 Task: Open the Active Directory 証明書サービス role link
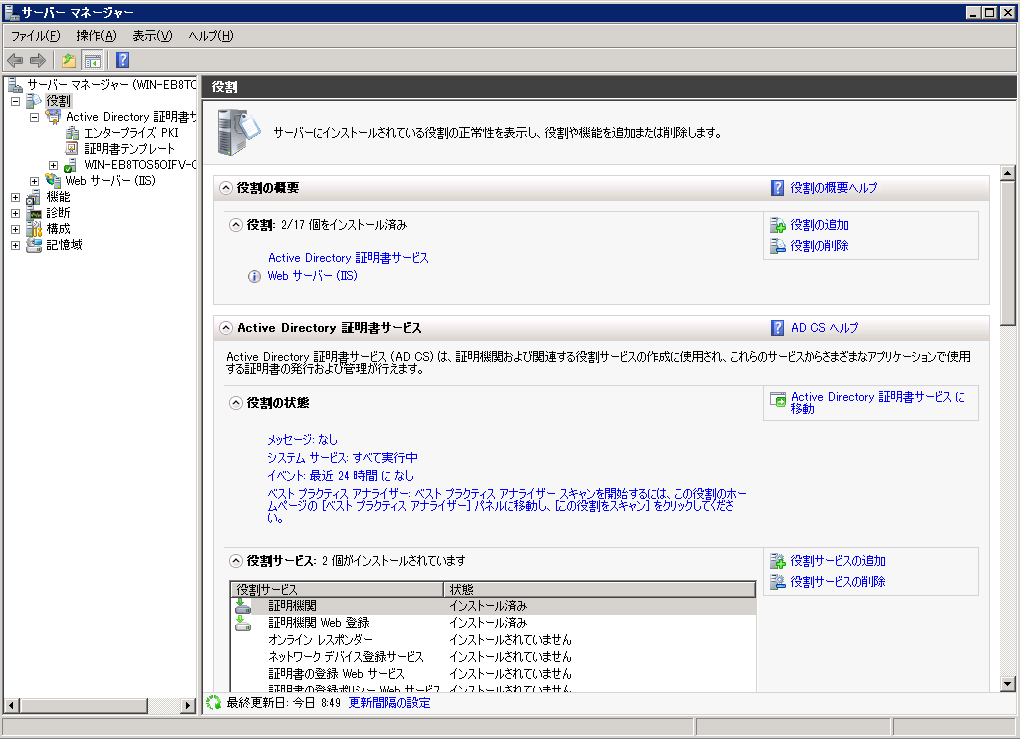point(349,258)
